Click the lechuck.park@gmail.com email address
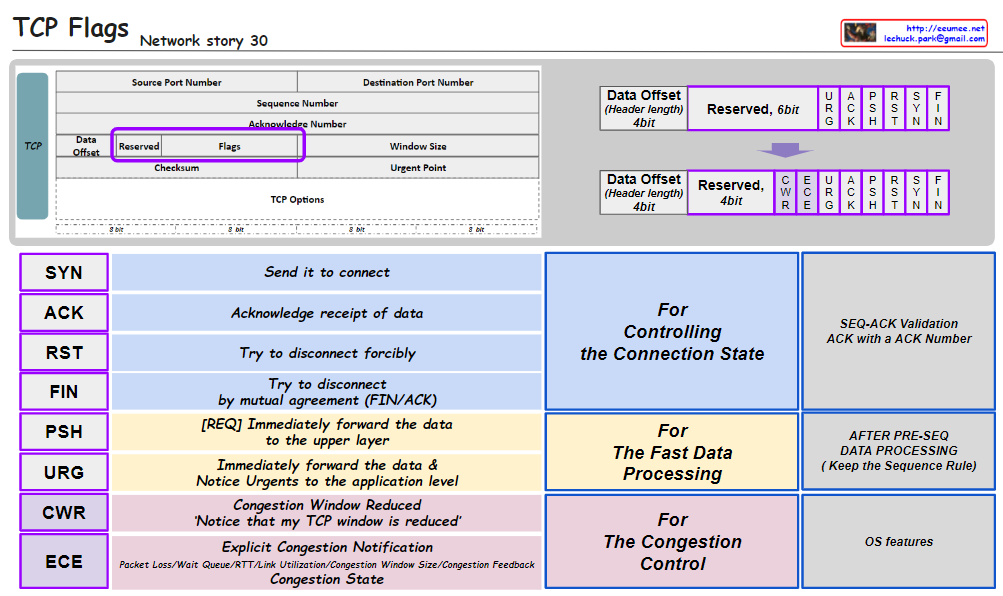 coord(934,39)
